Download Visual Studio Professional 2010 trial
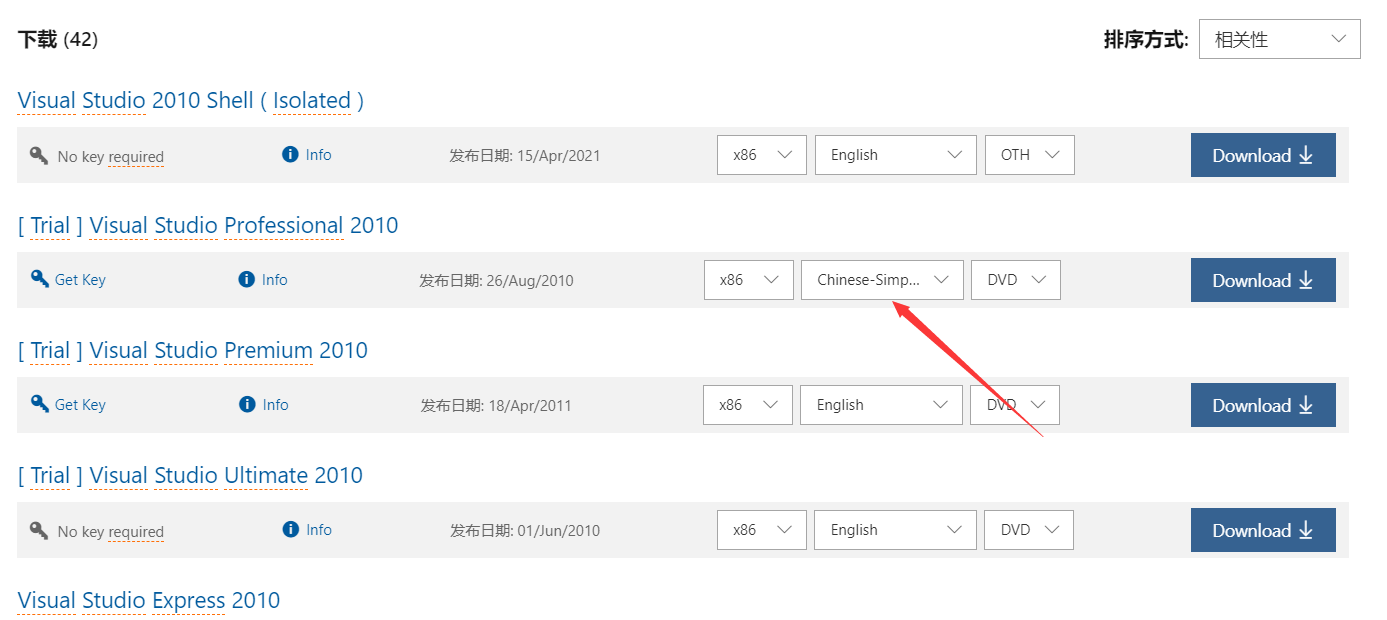 pos(1262,280)
